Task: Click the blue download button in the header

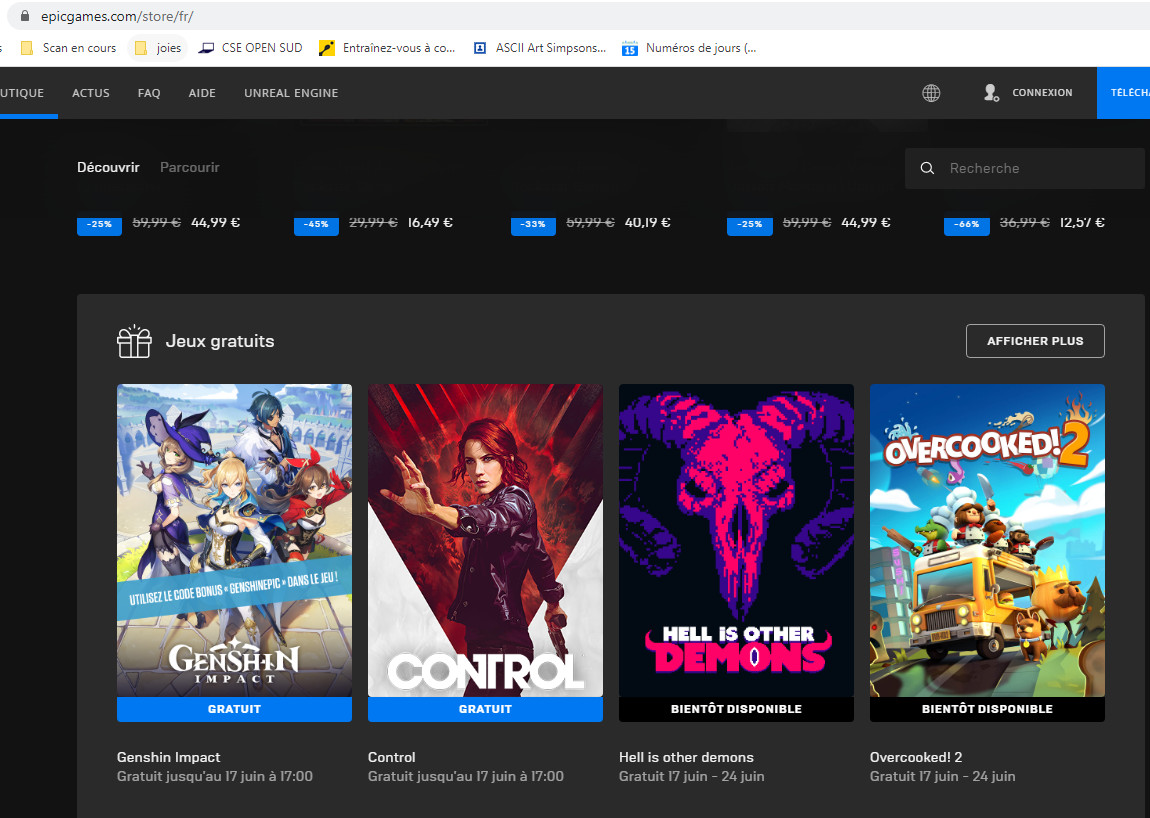Action: pos(1124,92)
